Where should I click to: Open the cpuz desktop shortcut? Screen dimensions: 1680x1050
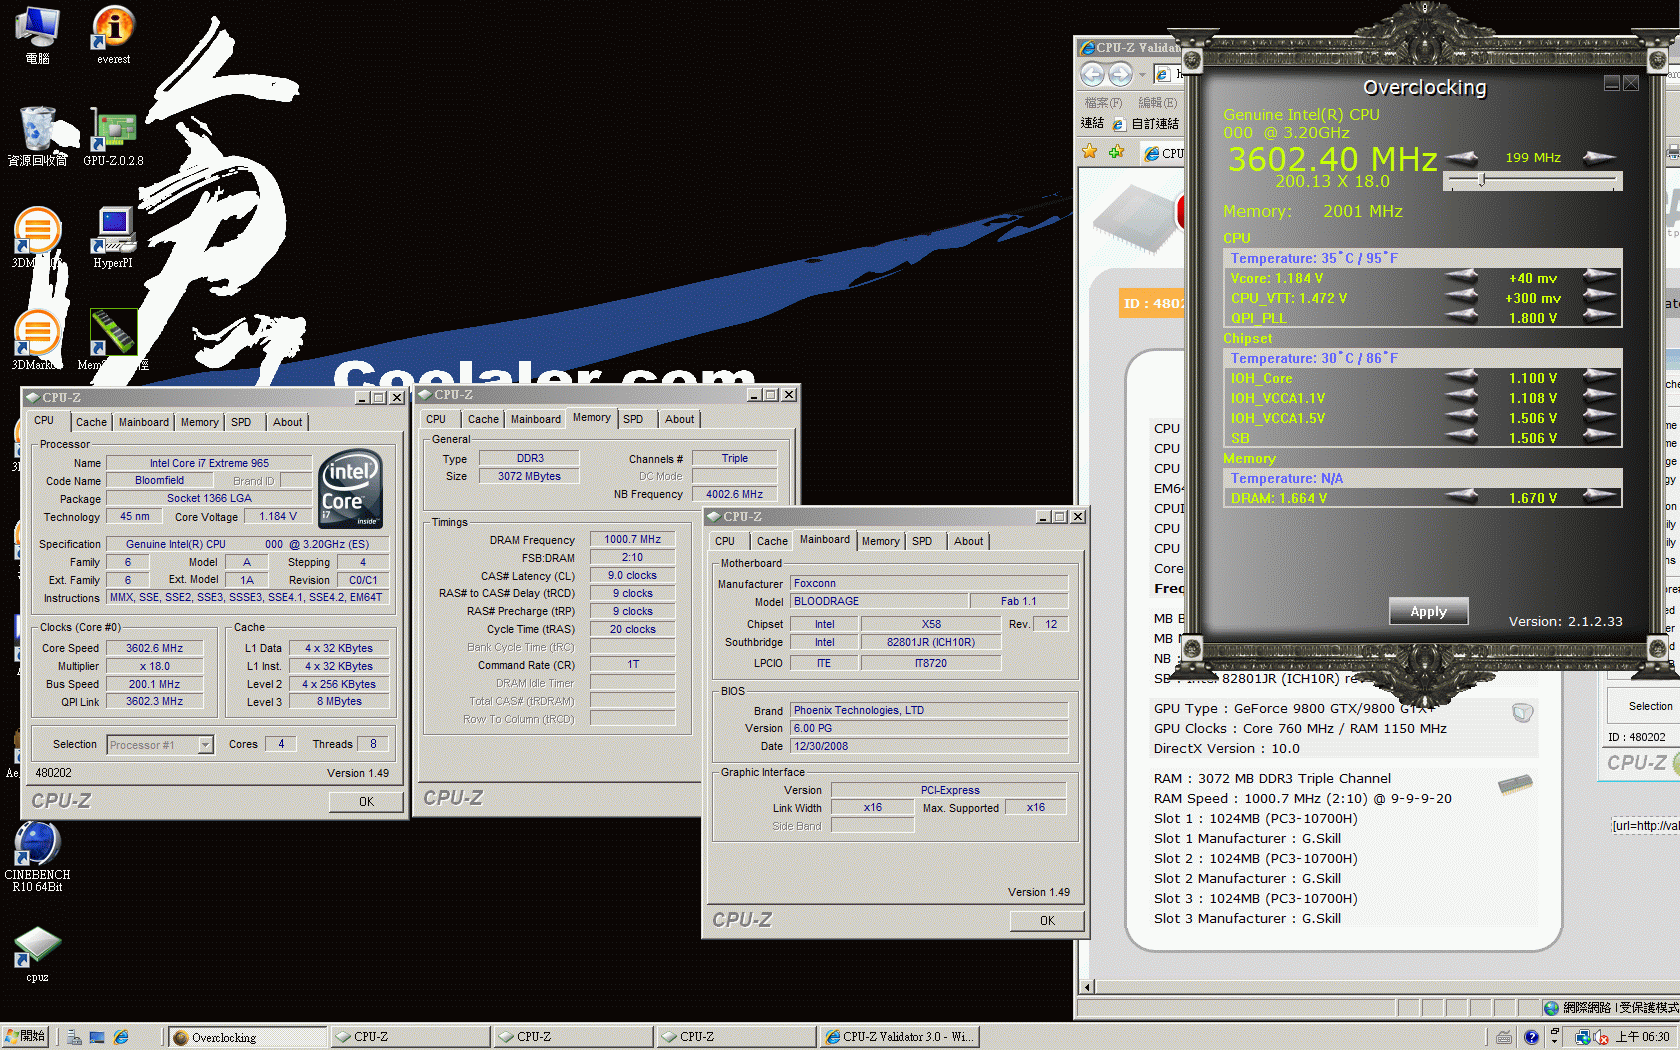click(x=37, y=953)
